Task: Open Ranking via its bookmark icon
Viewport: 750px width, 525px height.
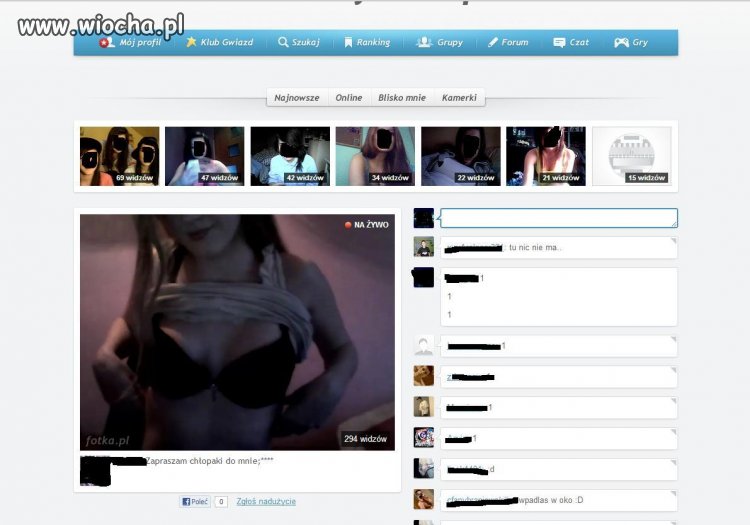Action: click(x=349, y=42)
